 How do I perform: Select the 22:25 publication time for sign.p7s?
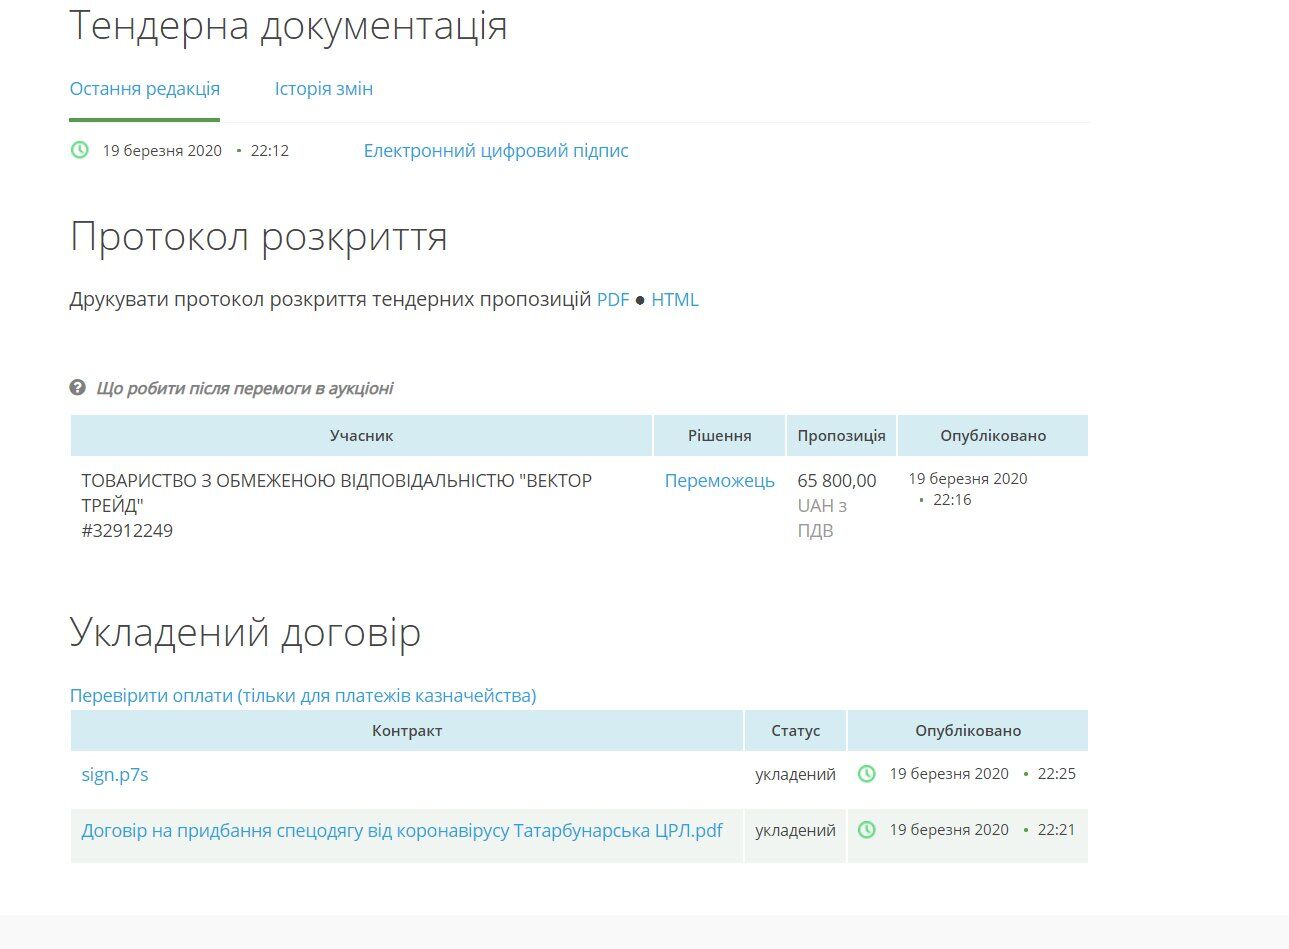[1057, 774]
